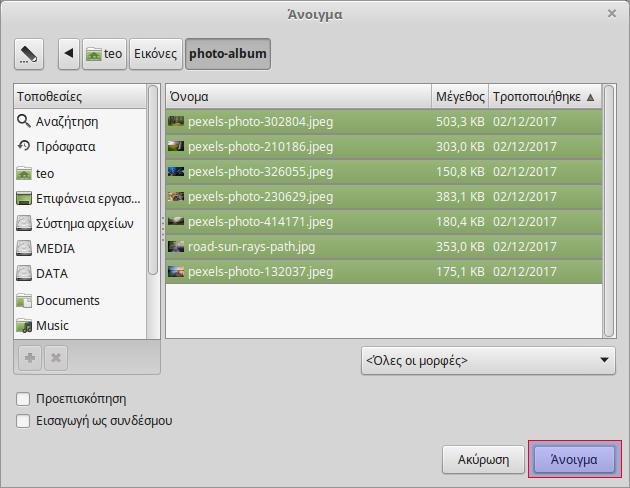Click the left arrow path navigation button
The image size is (630, 488).
coord(69,54)
